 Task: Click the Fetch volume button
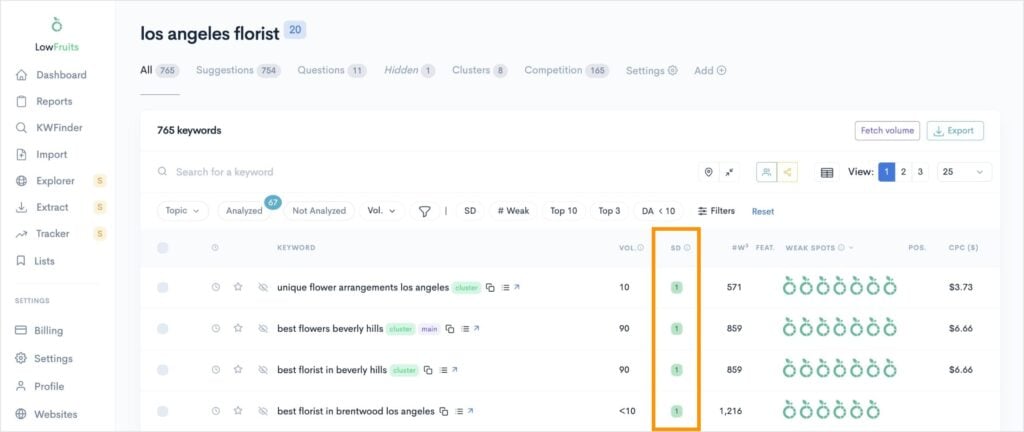887,131
